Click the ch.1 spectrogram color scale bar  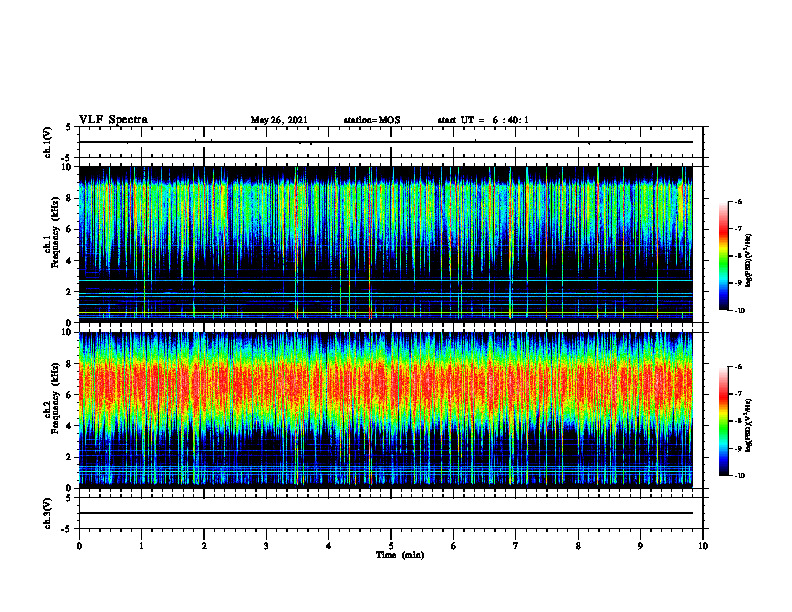click(x=723, y=256)
